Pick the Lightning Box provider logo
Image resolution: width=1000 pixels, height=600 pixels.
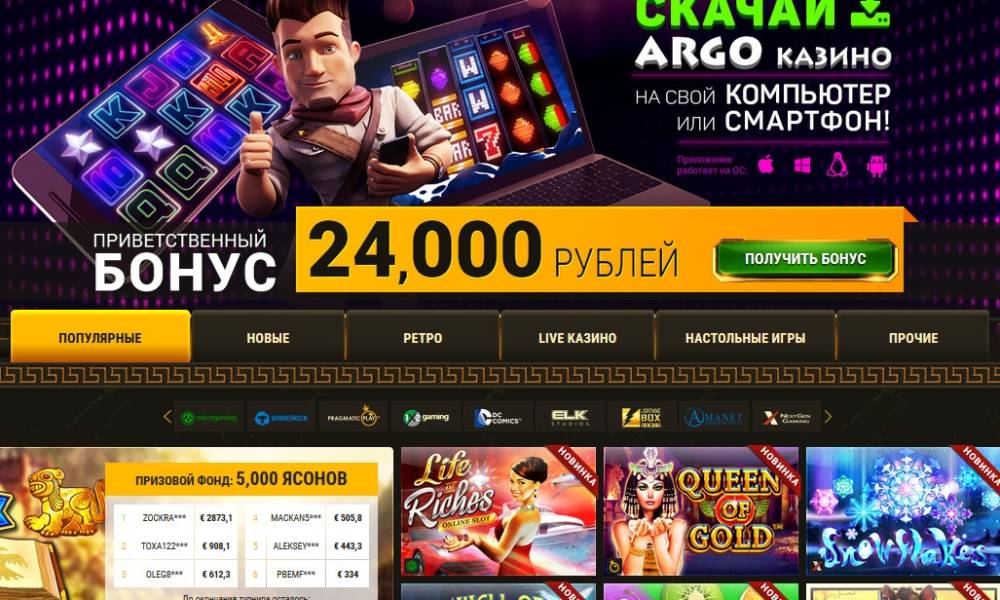pos(642,418)
